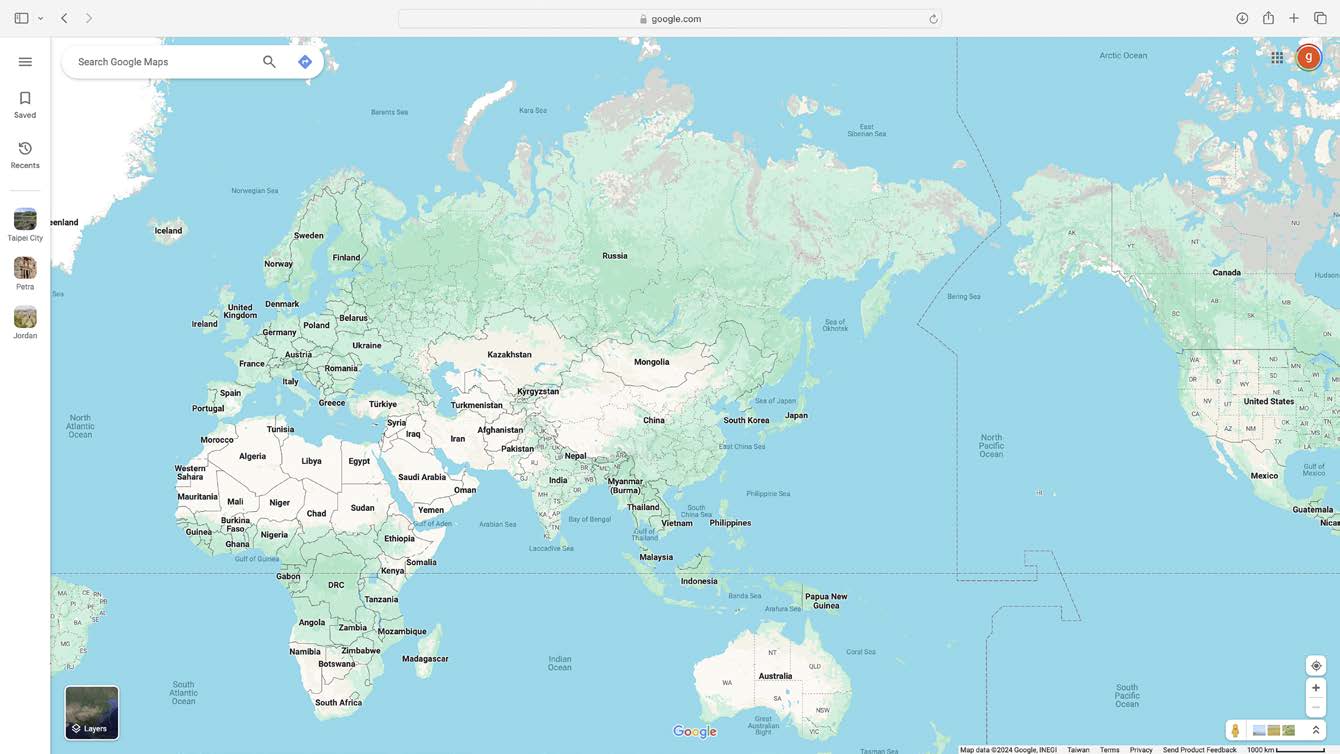Click the first imagery thumbnail near pegman
The height and width of the screenshot is (754, 1340).
1259,731
